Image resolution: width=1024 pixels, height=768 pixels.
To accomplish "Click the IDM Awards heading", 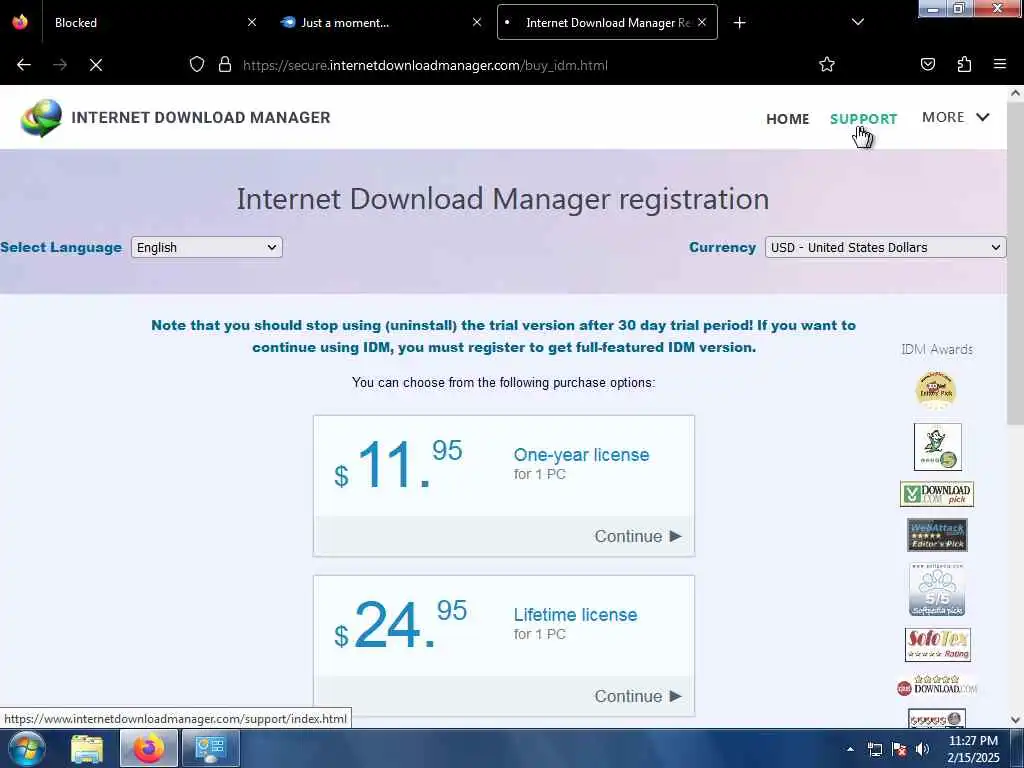I will coord(937,349).
